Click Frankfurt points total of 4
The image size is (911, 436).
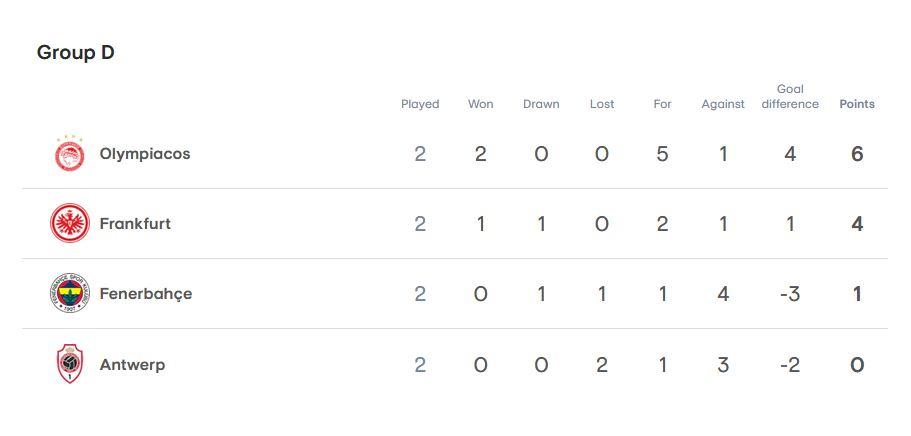857,224
